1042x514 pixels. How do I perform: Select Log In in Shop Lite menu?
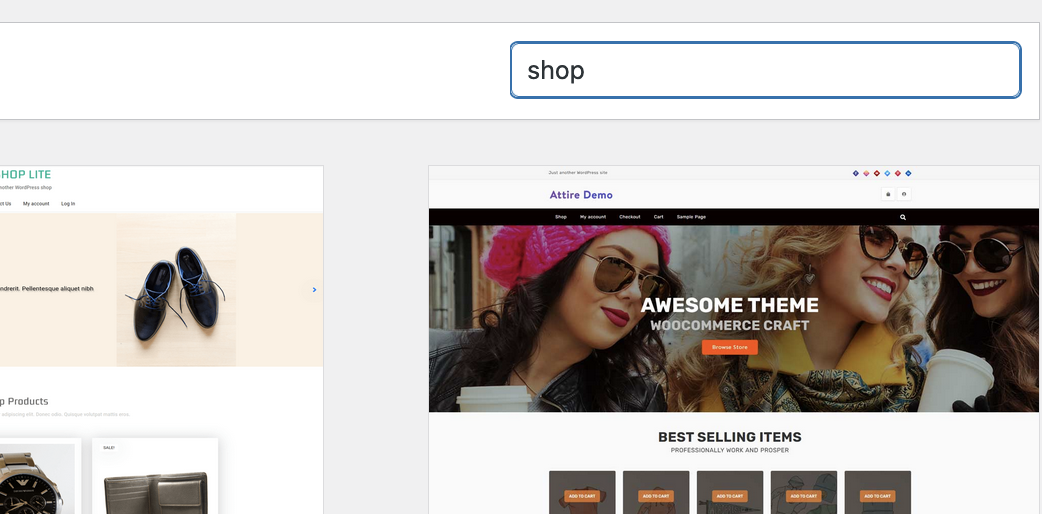pos(68,203)
